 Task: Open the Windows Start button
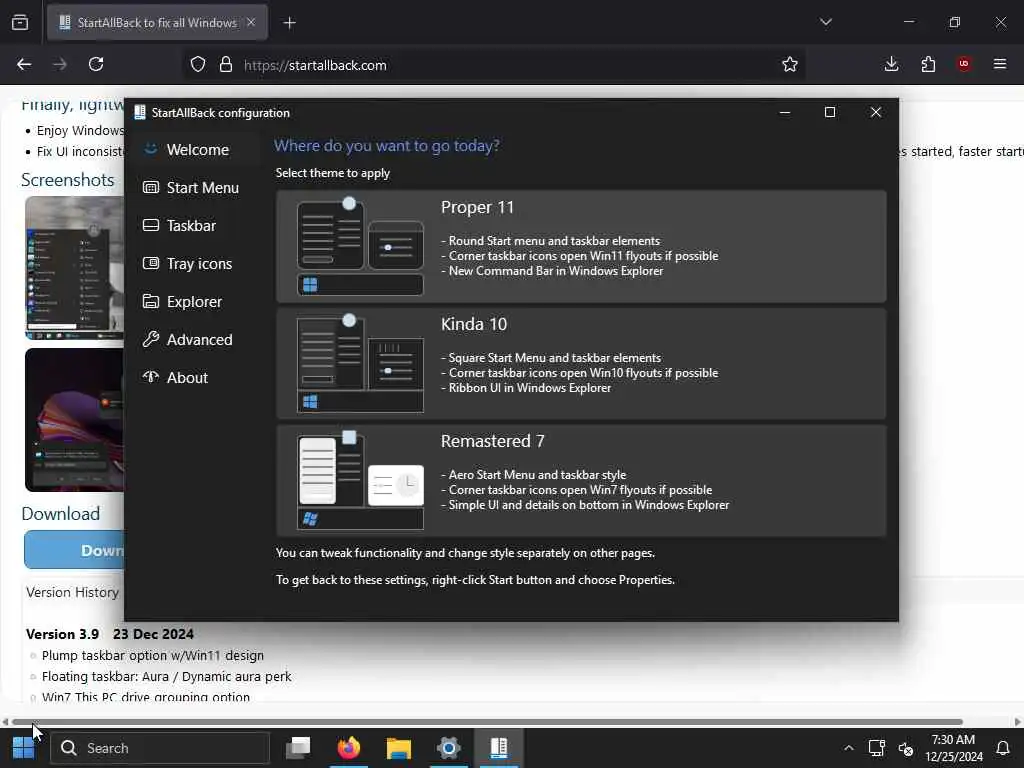click(x=24, y=748)
